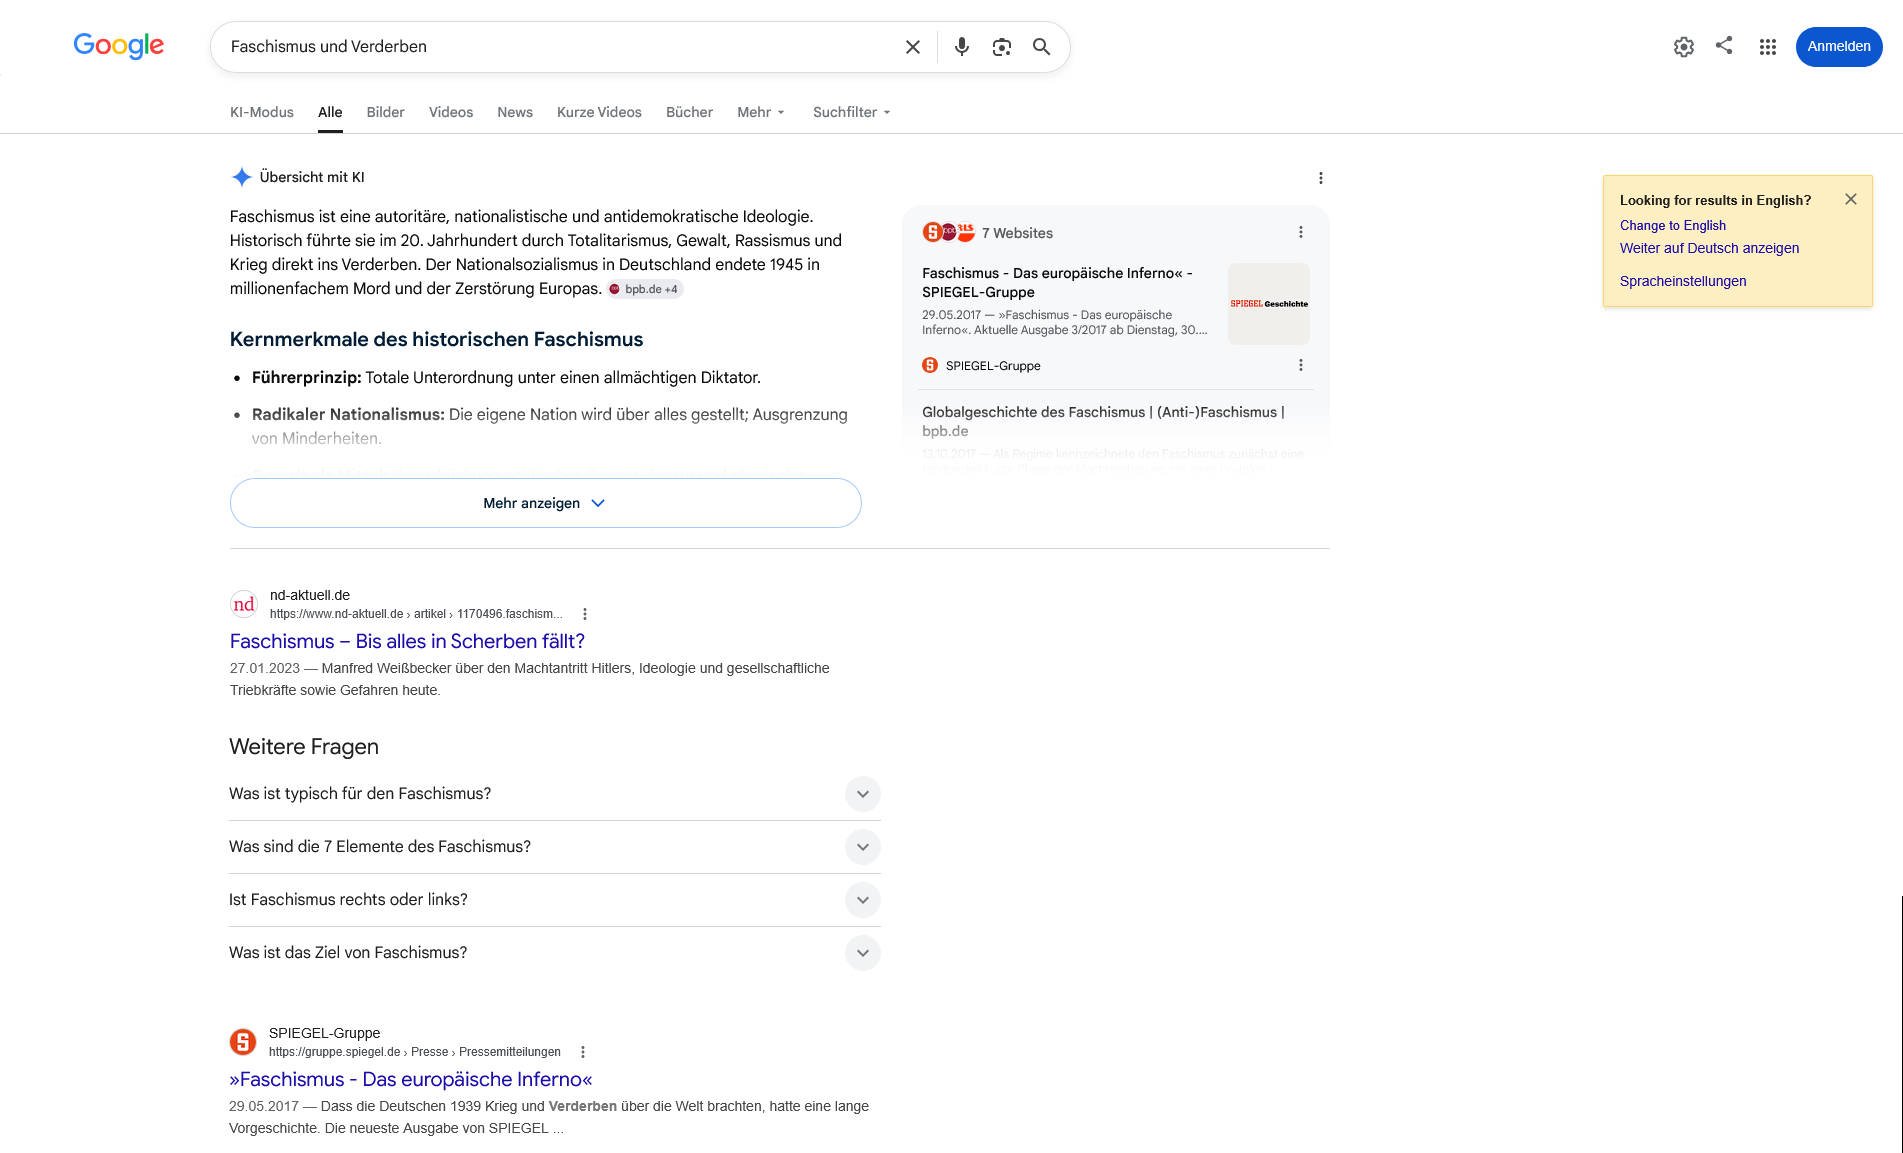Click the Anmelden sign-in button
This screenshot has width=1903, height=1153.
tap(1839, 47)
